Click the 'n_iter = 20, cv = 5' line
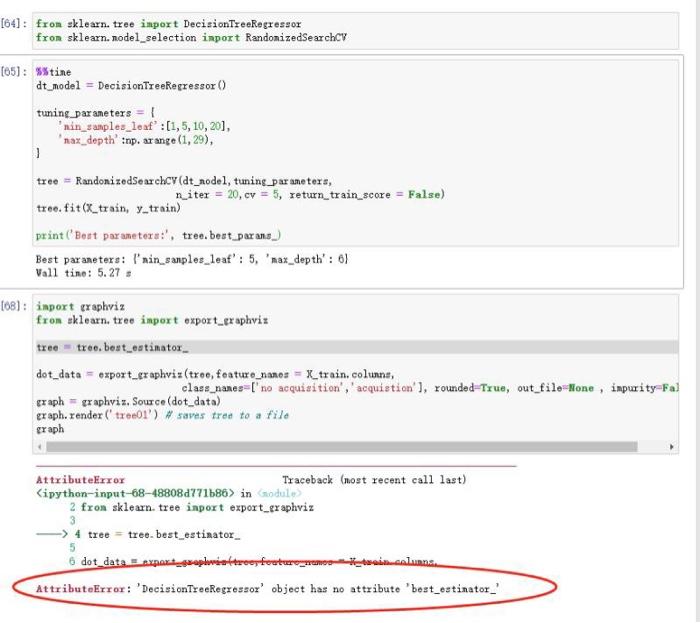Image resolution: width=700 pixels, height=623 pixels. (x=310, y=195)
